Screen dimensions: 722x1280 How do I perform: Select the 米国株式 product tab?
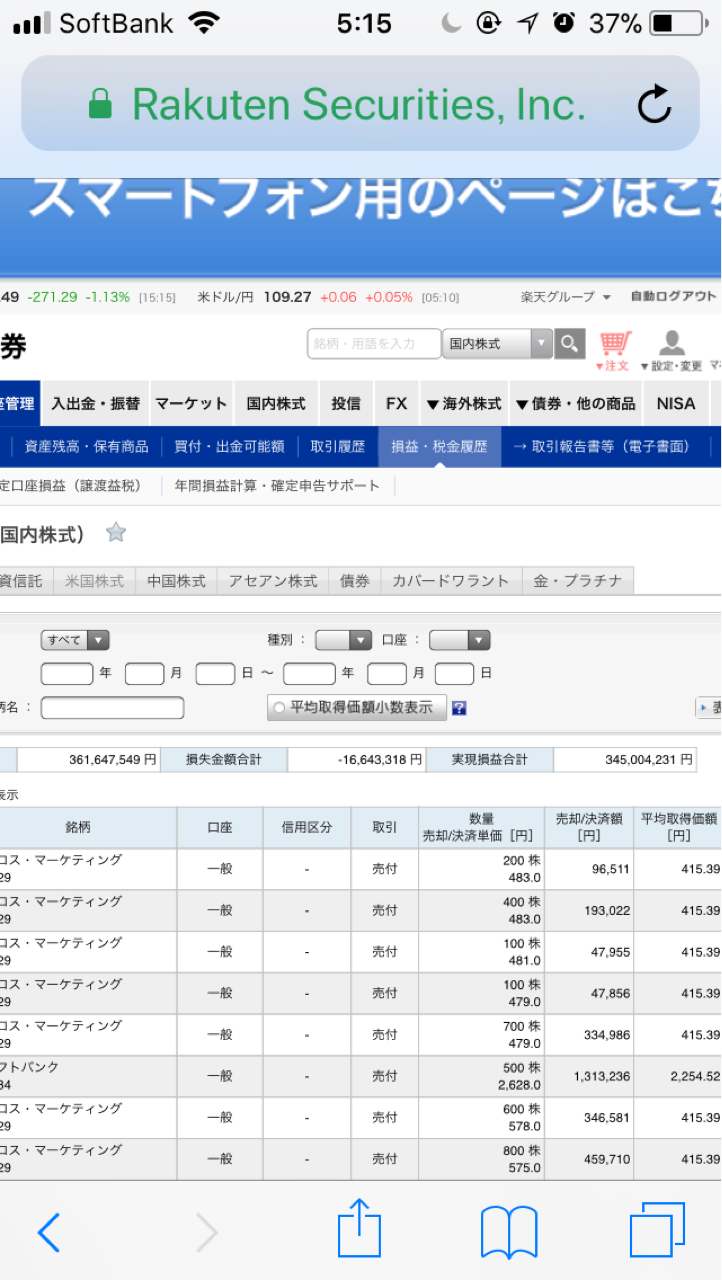tap(95, 581)
